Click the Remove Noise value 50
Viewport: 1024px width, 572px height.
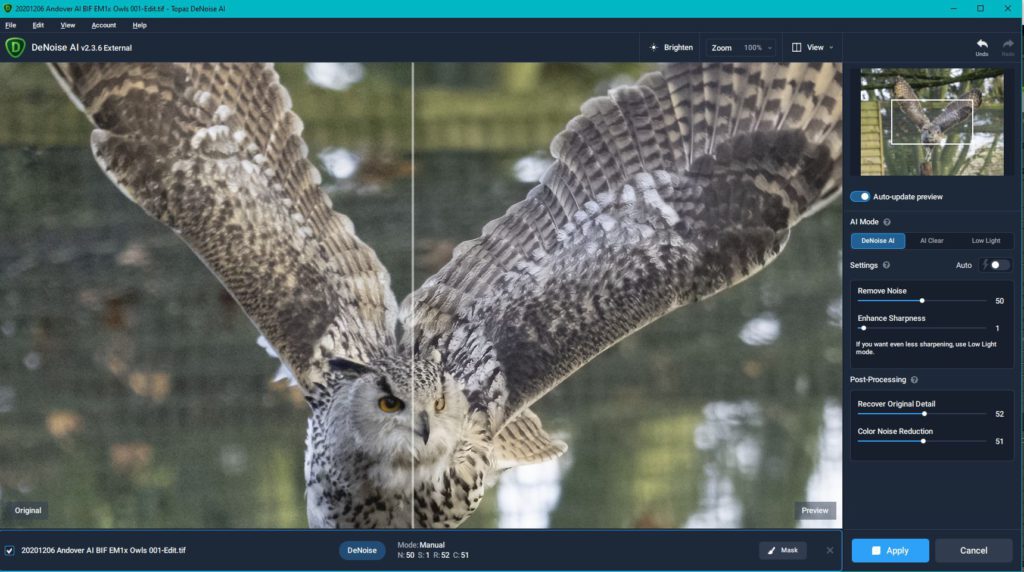click(999, 301)
